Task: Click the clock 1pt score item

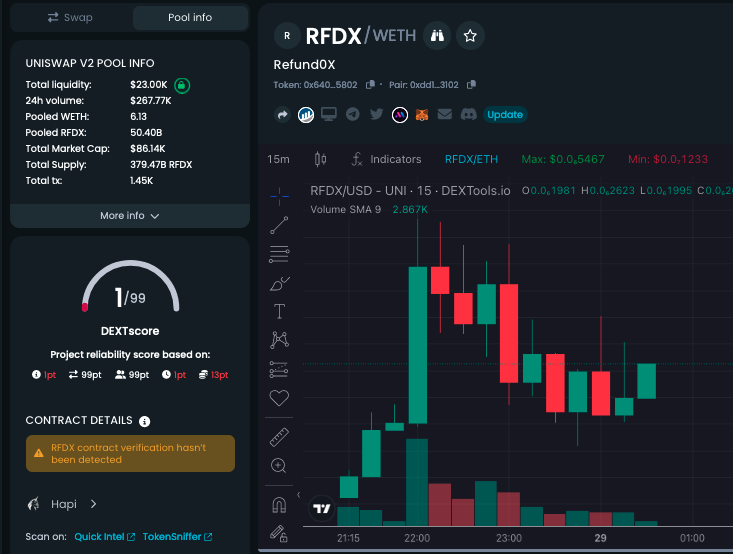Action: [x=174, y=375]
